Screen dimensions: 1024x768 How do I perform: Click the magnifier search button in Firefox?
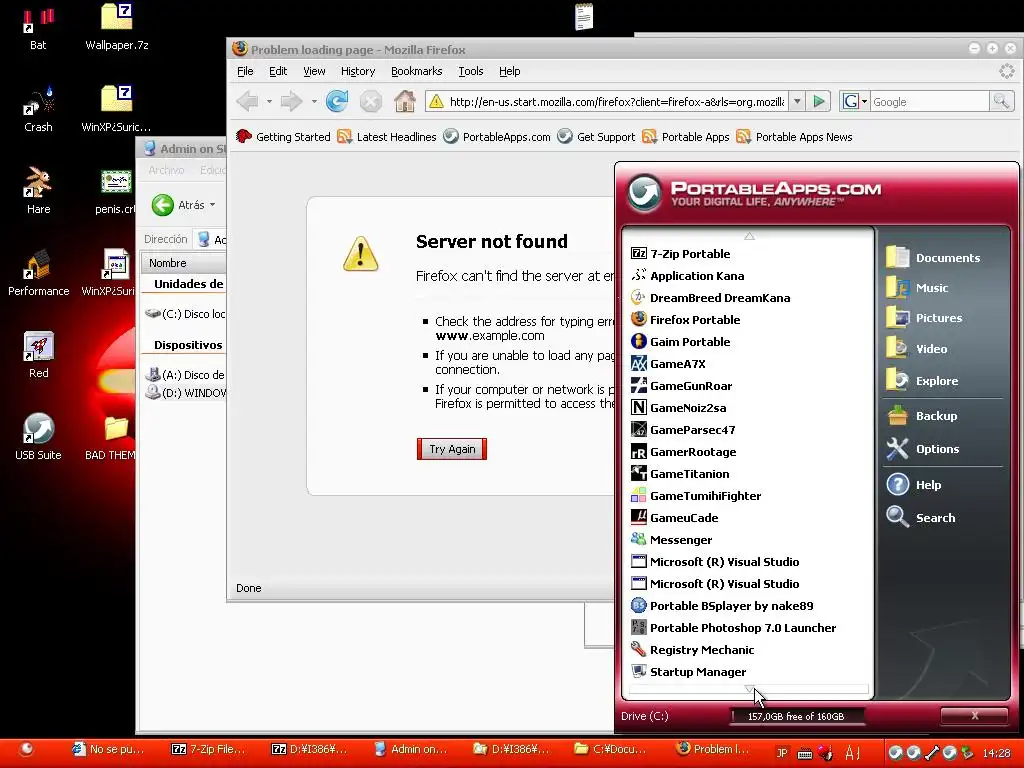coord(1001,101)
